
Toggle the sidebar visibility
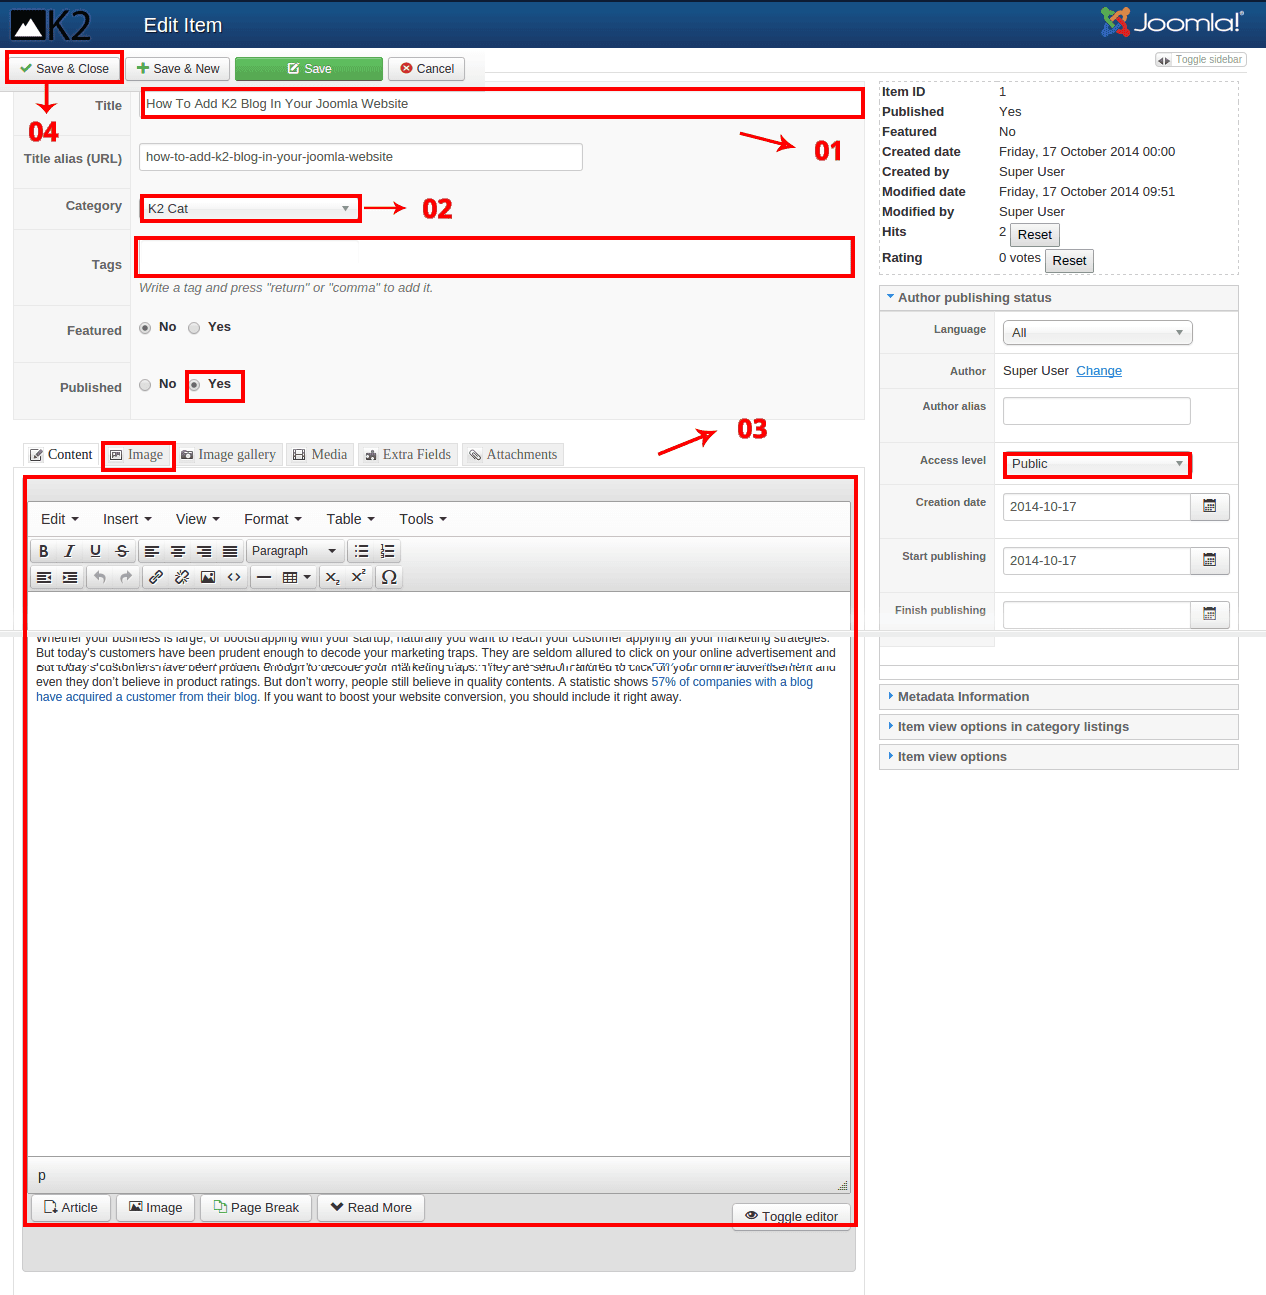point(1200,60)
